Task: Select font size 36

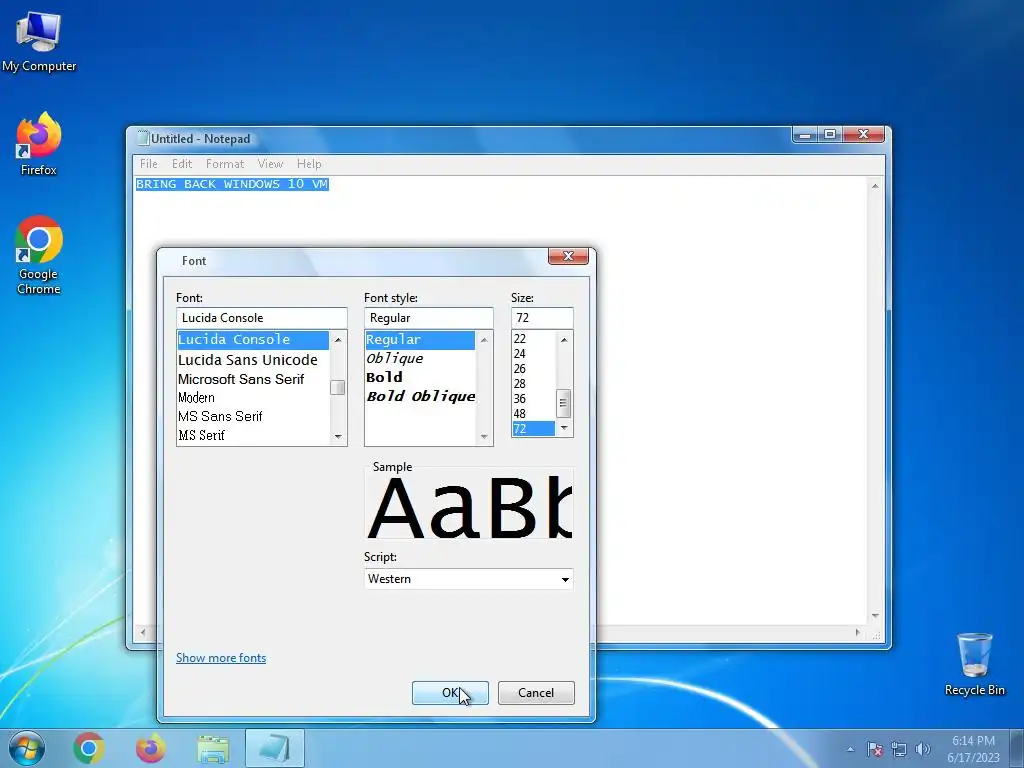Action: click(x=534, y=399)
